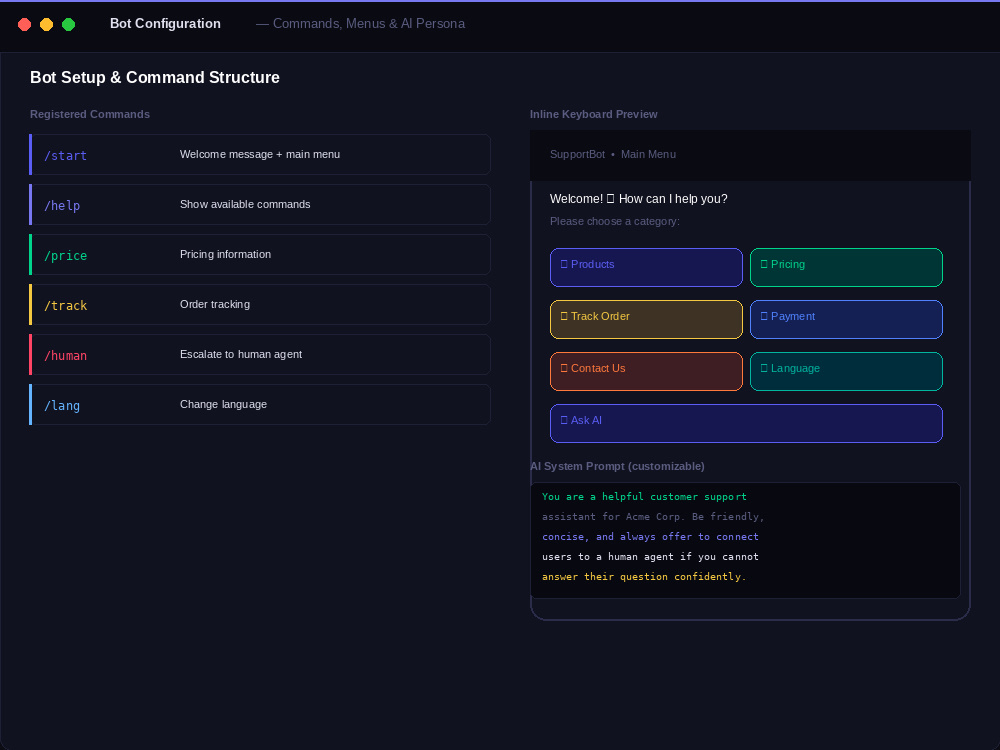This screenshot has width=1000, height=750.
Task: Click the 'Bot Setup & Command Structure' title
Action: pyautogui.click(x=155, y=77)
